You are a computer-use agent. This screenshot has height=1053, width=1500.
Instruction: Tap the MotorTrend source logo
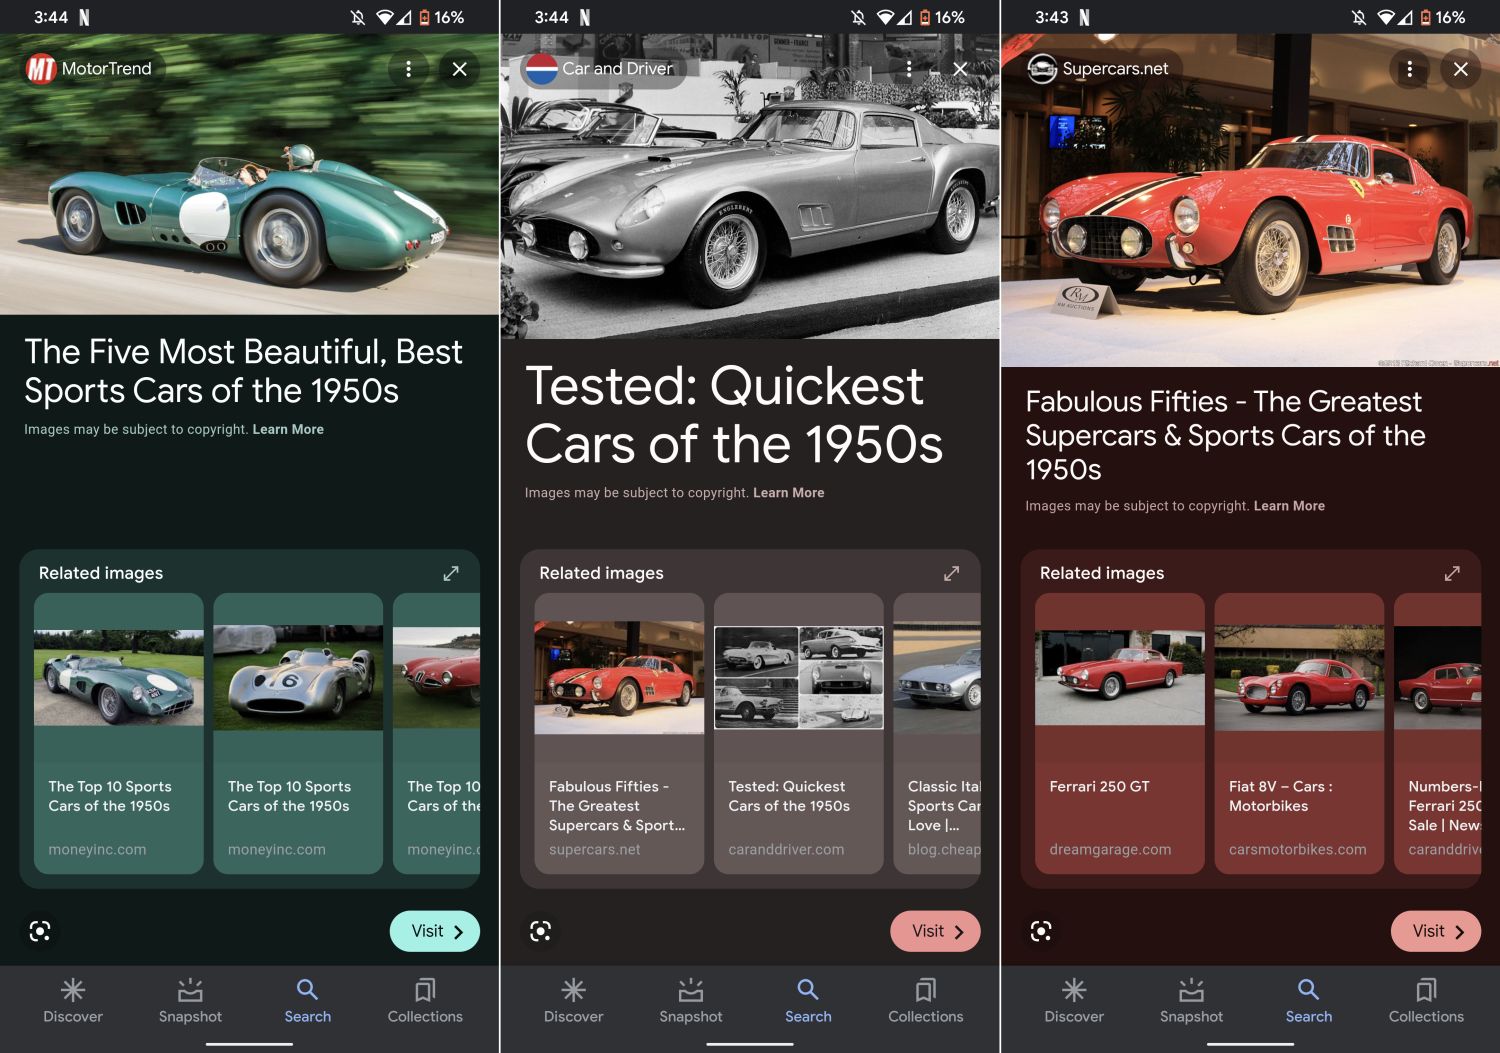(41, 69)
